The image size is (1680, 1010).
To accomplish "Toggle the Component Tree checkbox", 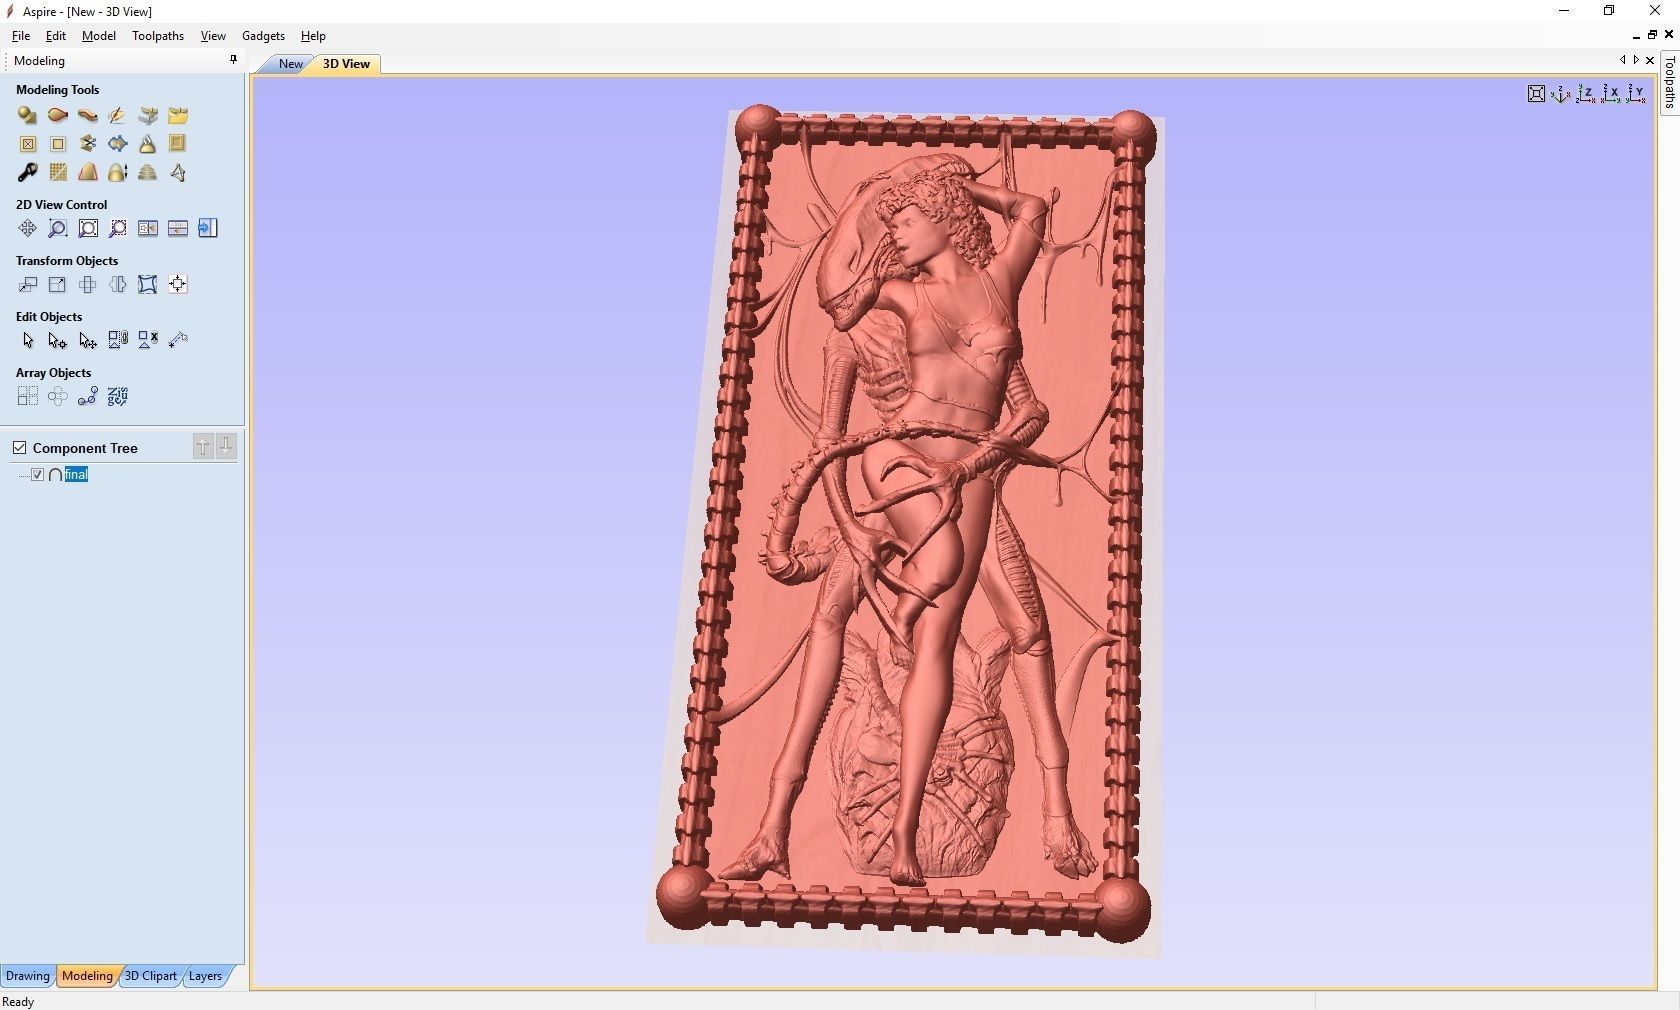I will point(19,448).
